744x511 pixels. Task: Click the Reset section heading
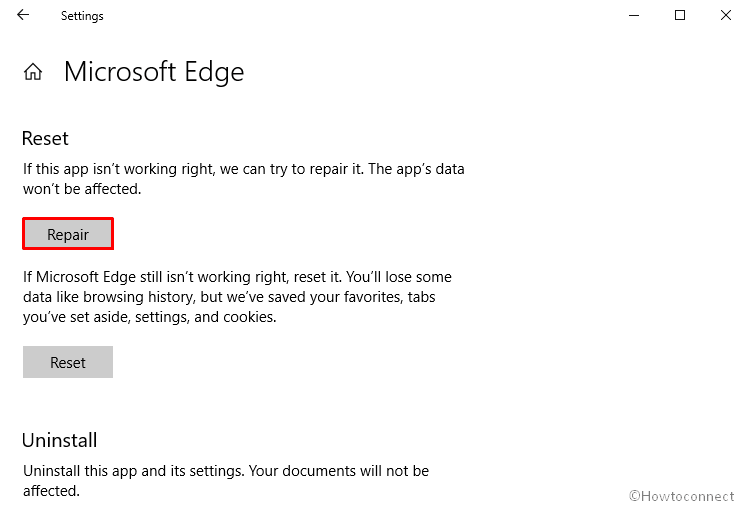point(45,138)
